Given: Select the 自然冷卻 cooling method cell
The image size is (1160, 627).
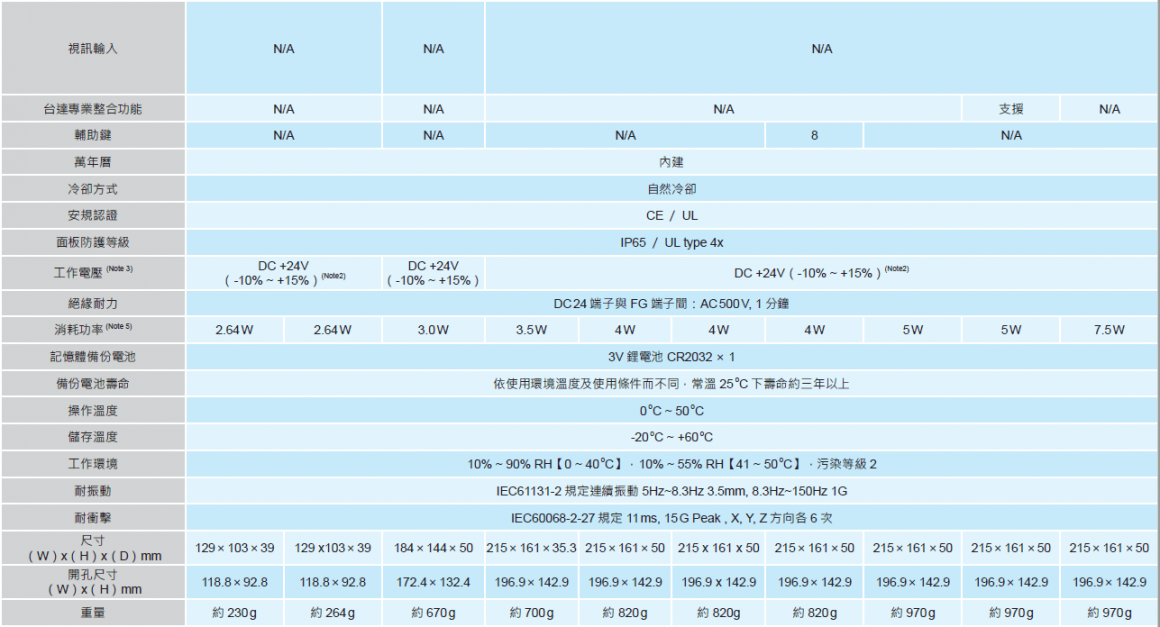Looking at the screenshot, I should click(x=672, y=189).
